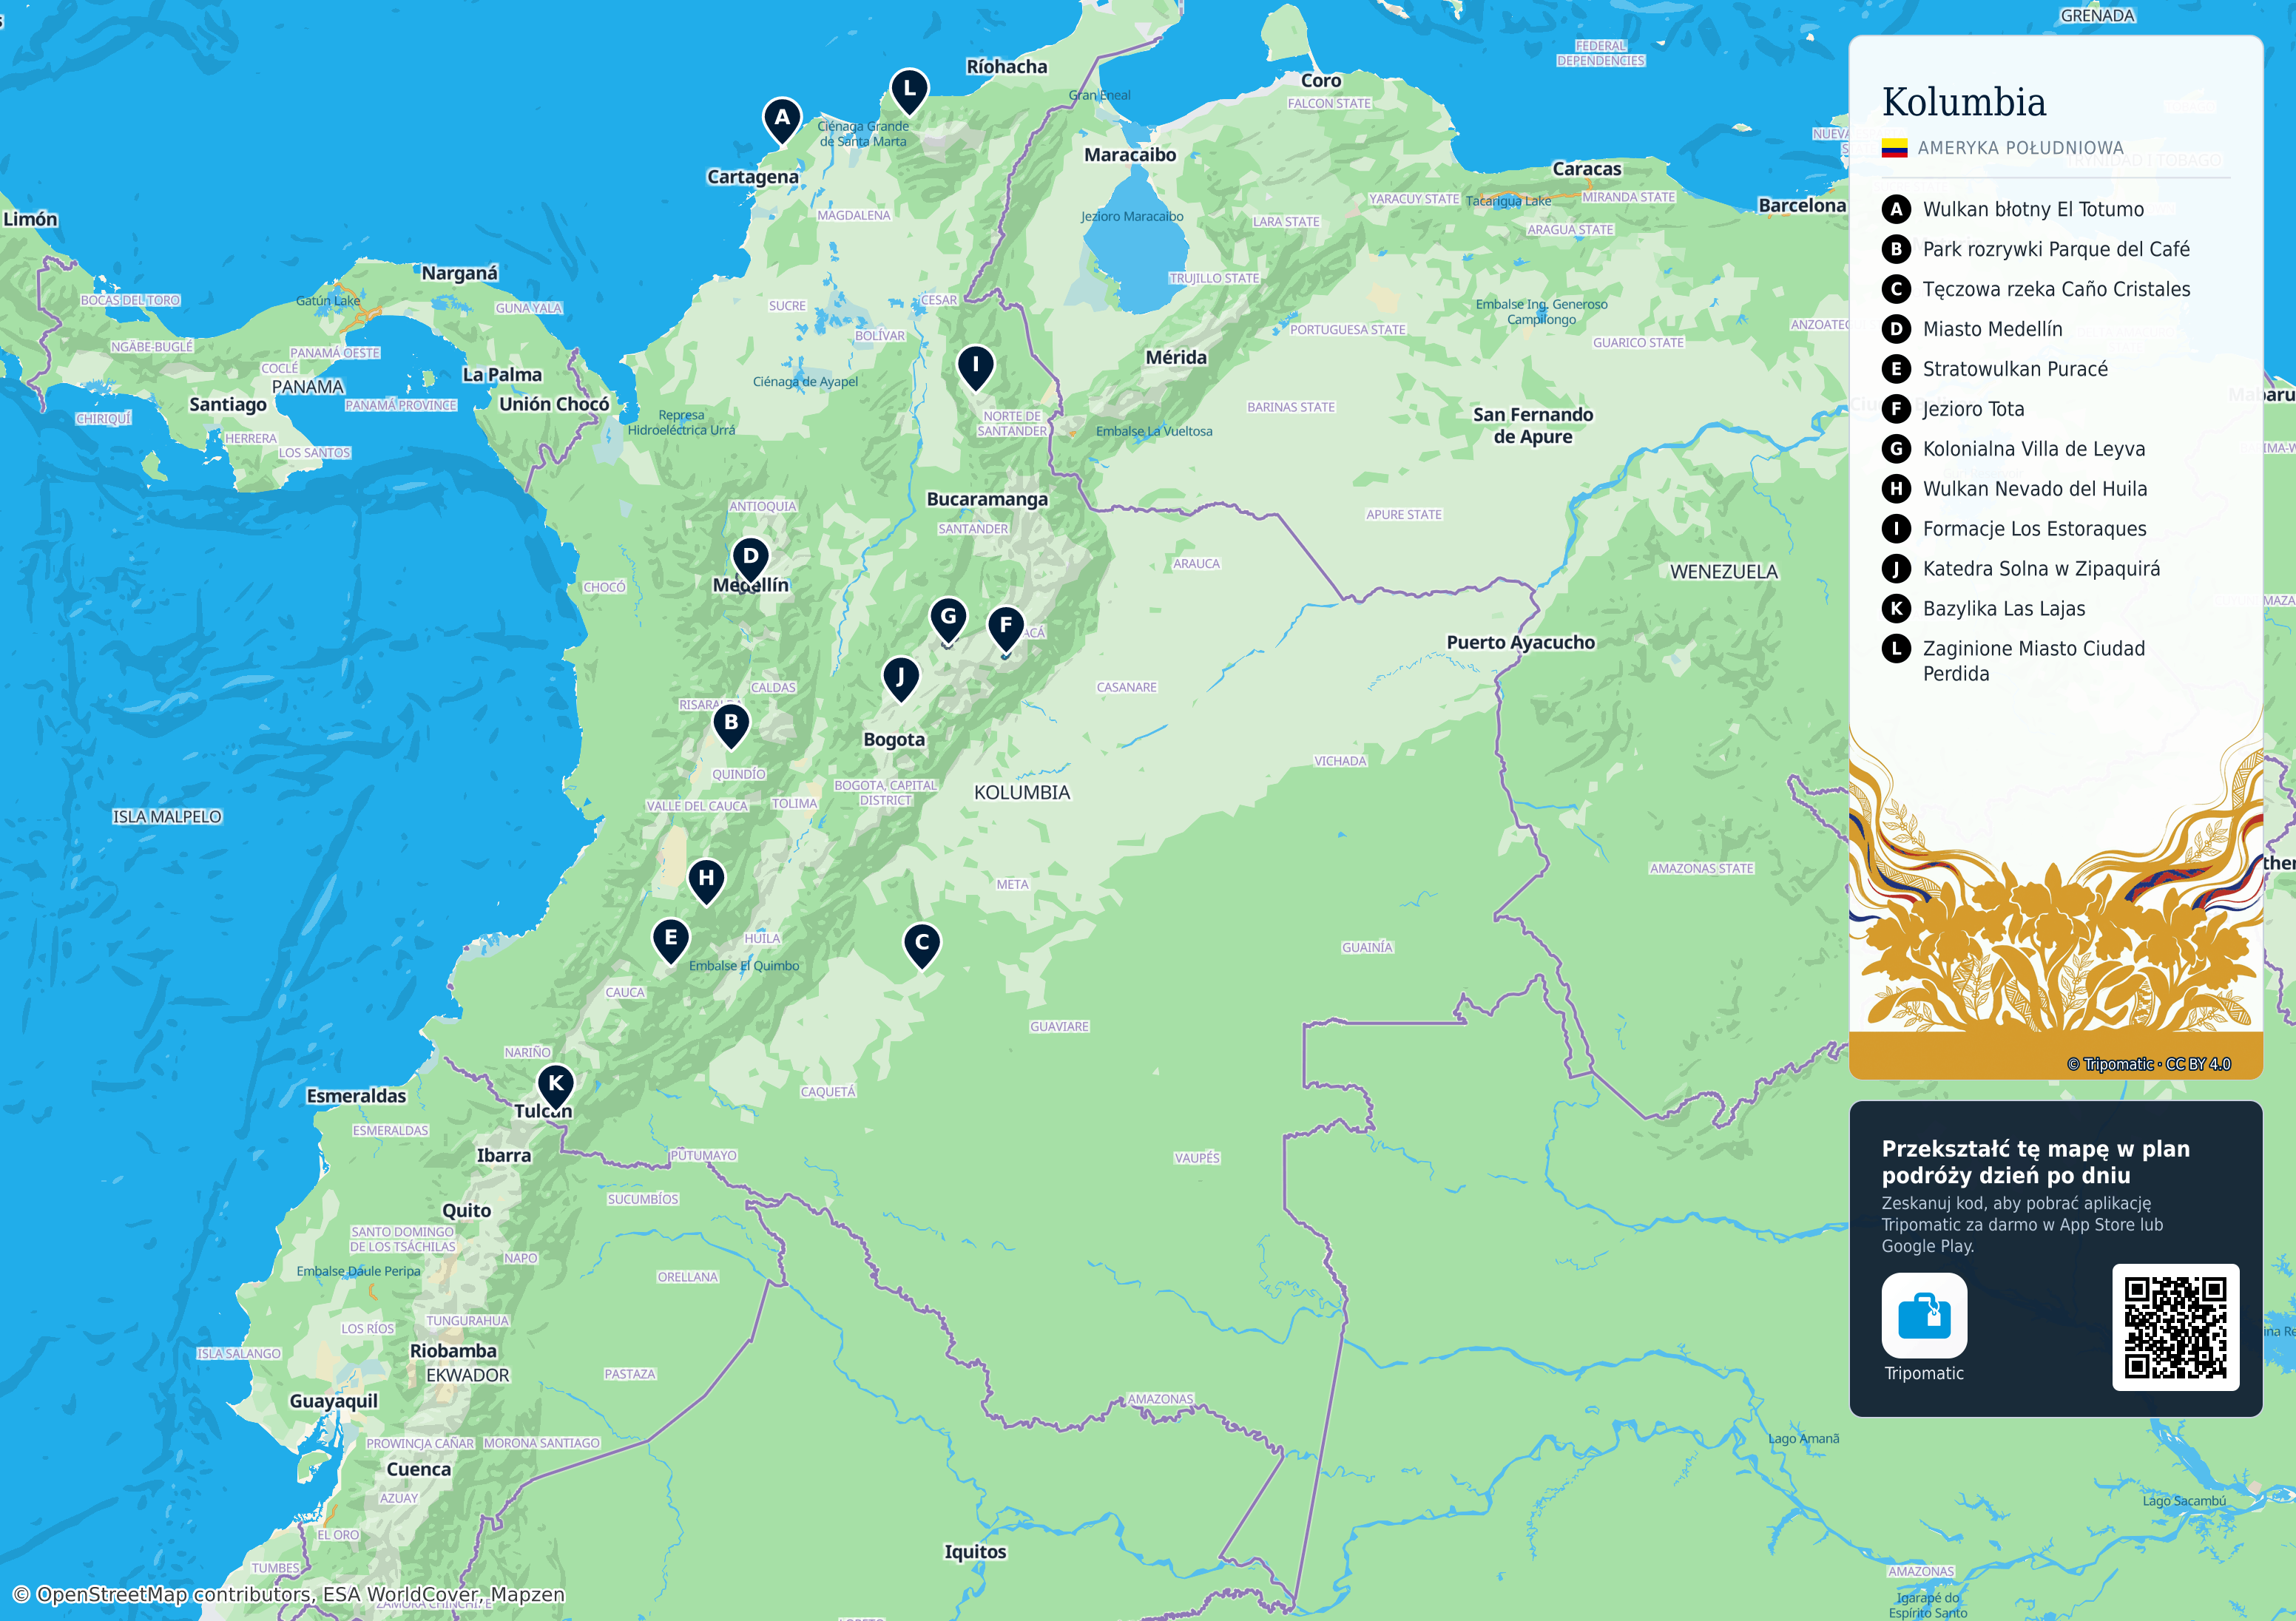This screenshot has height=1621, width=2296.
Task: Click legend badge H for Nevado del Huila
Action: pos(1896,489)
